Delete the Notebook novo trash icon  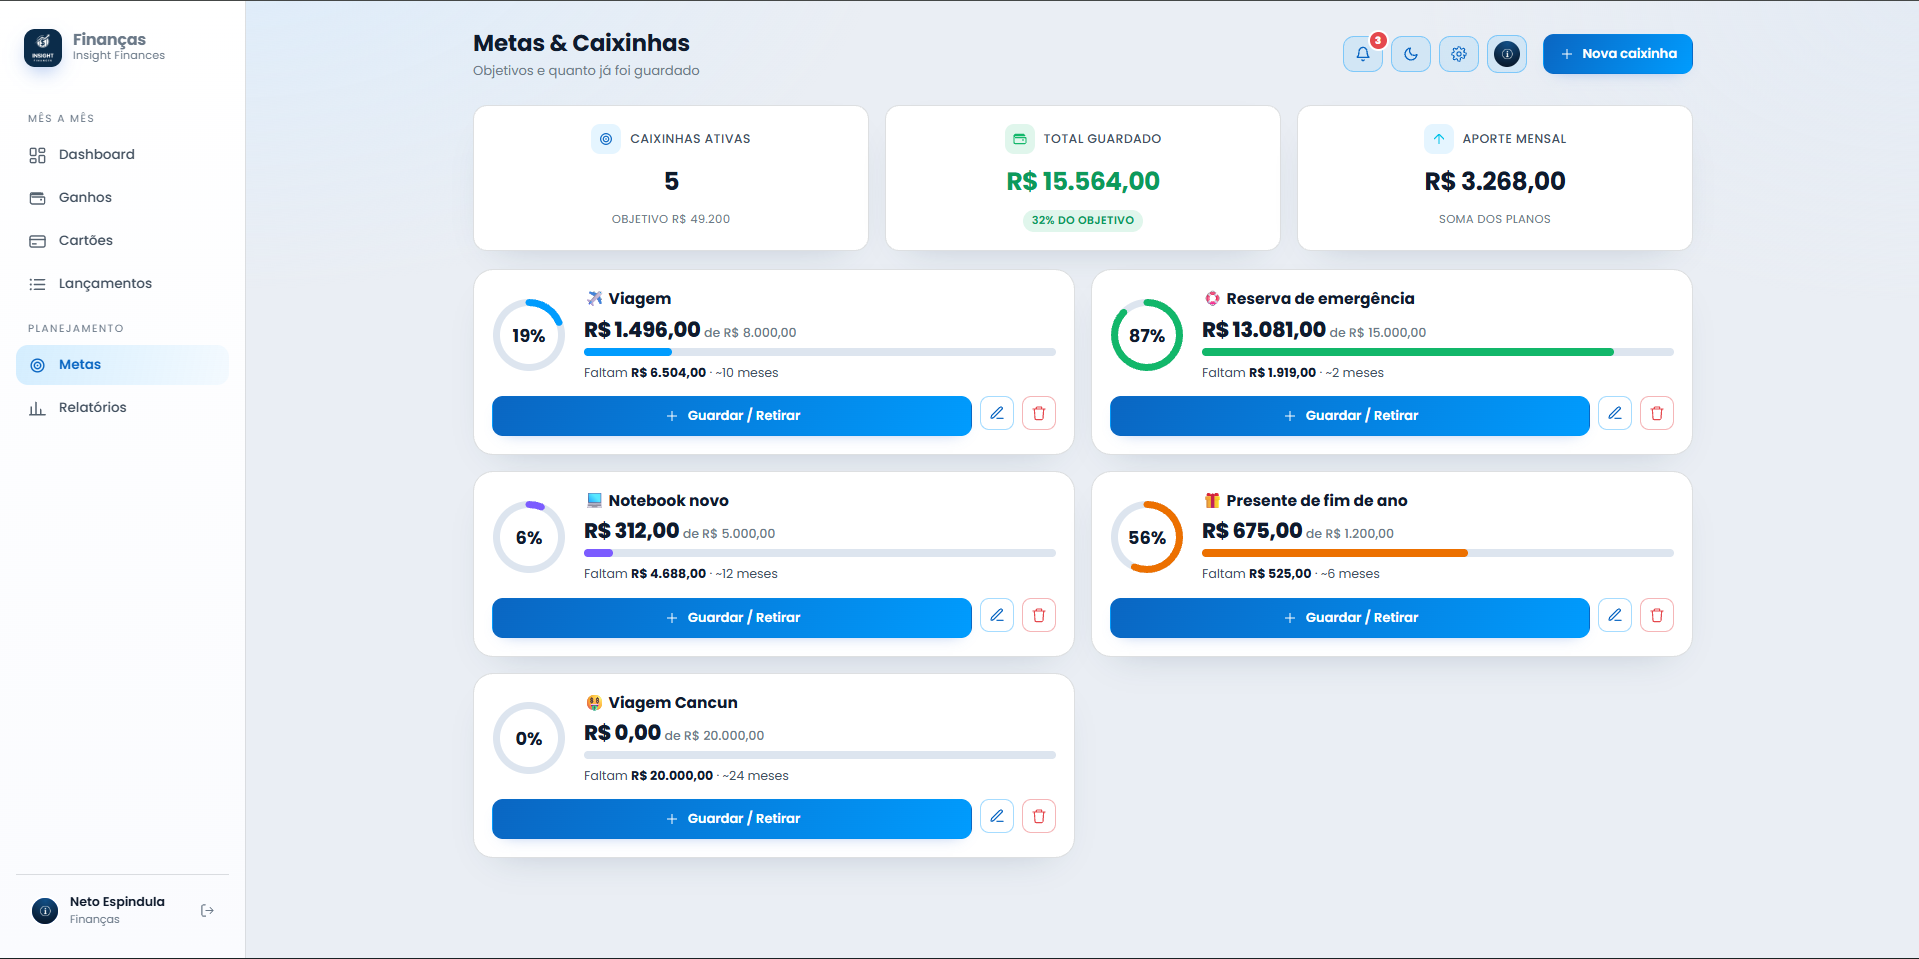[1039, 615]
